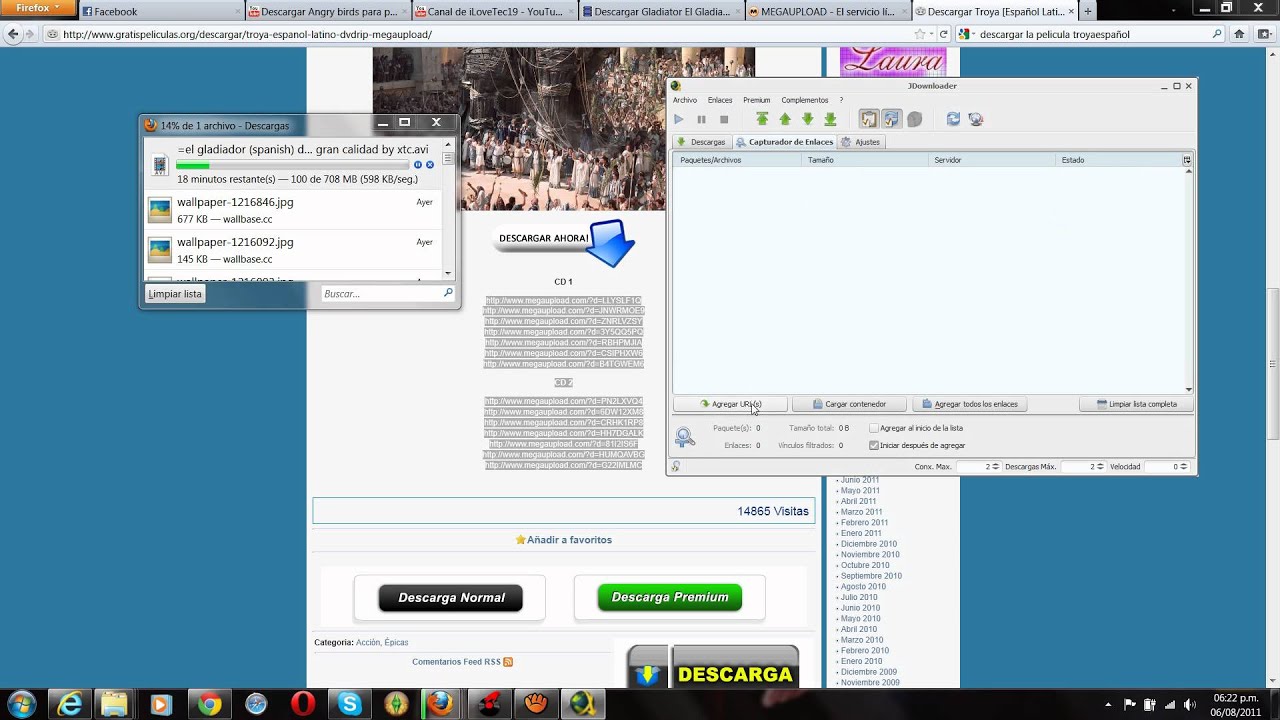Screen dimensions: 1280x720
Task: Click JDownloader update check globe icon
Action: coord(976,119)
